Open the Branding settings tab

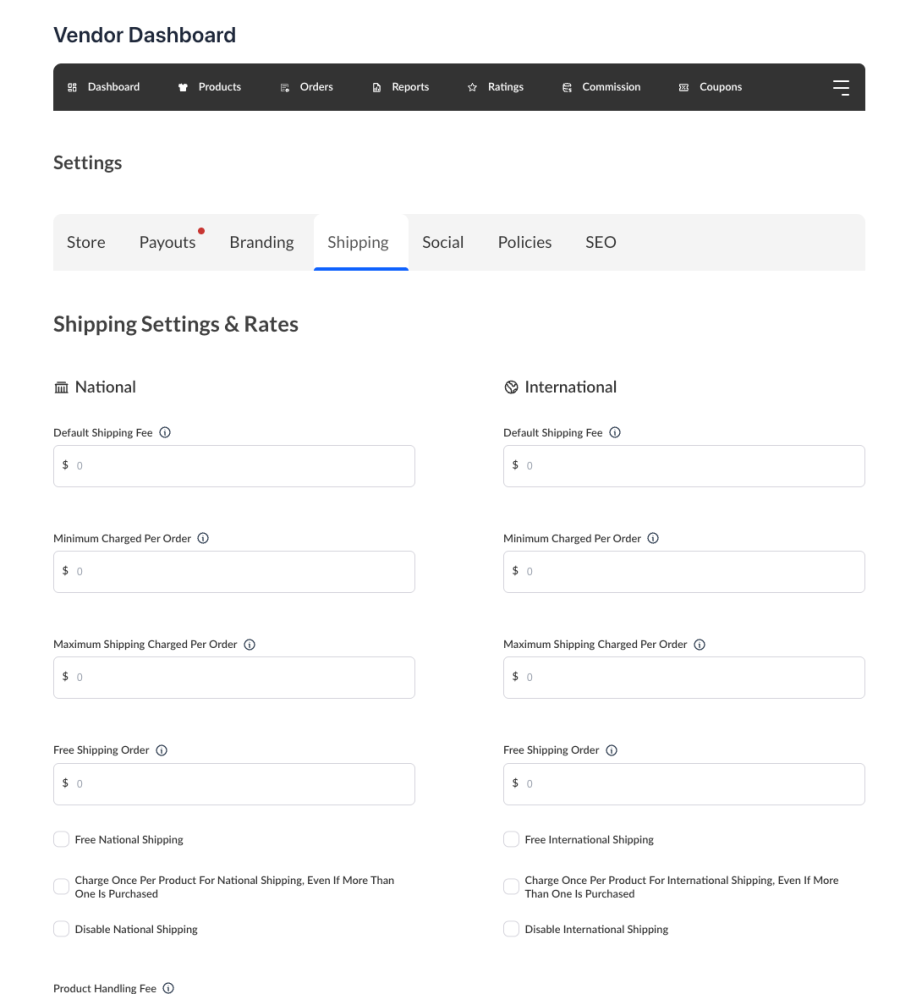point(261,242)
